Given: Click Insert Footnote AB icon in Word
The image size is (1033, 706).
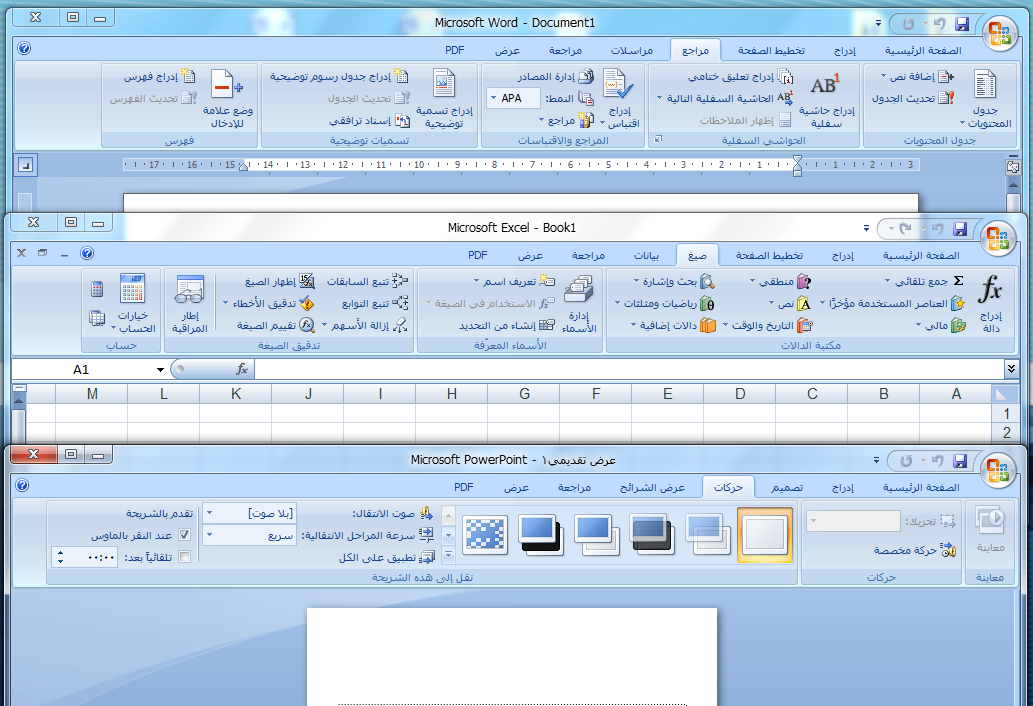Looking at the screenshot, I should click(825, 85).
